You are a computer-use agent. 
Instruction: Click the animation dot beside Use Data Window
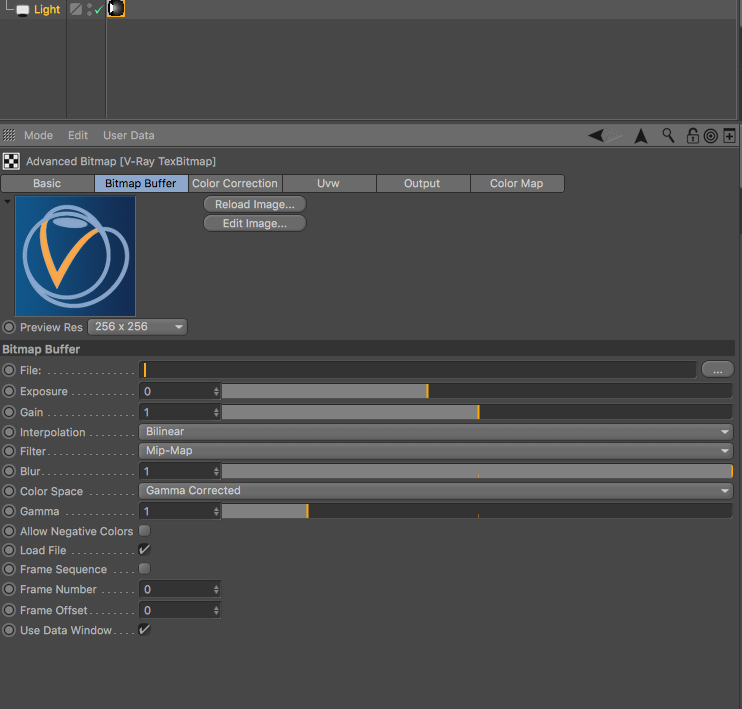tap(9, 630)
